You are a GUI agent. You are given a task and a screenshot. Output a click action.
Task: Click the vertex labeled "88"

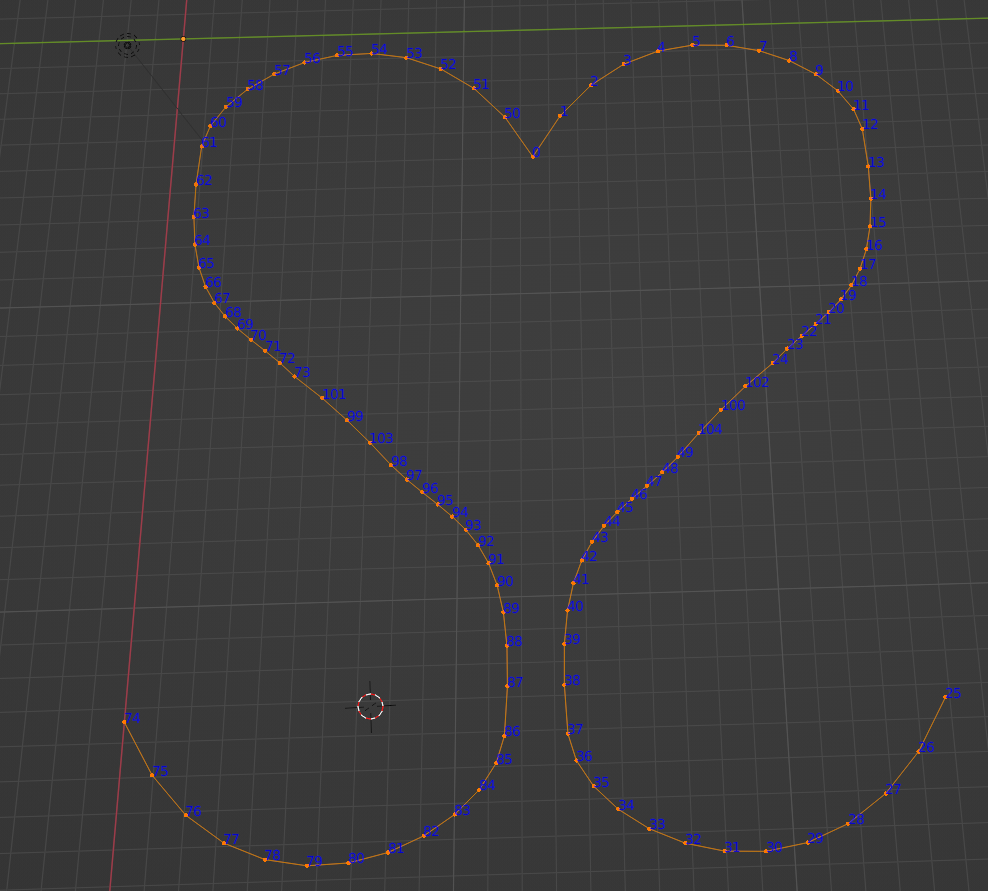[x=507, y=645]
